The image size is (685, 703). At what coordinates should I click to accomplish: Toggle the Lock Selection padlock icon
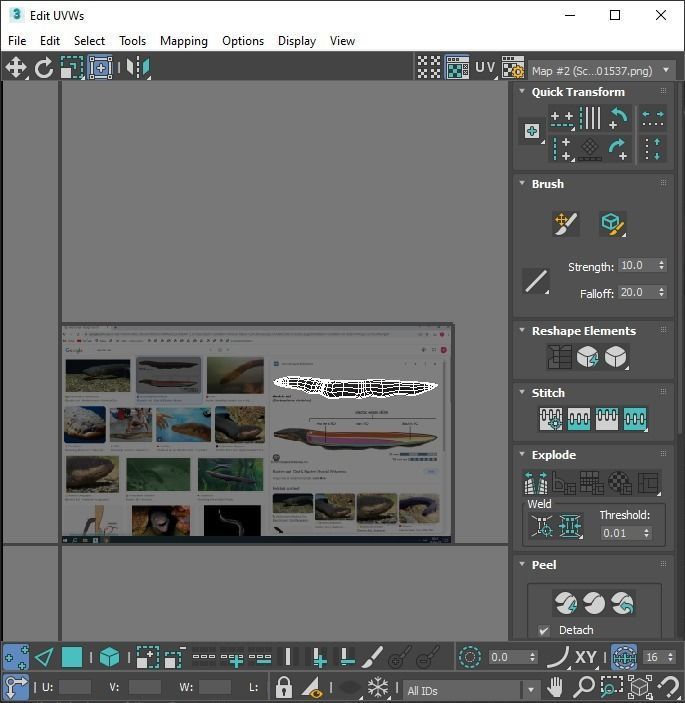[x=283, y=686]
